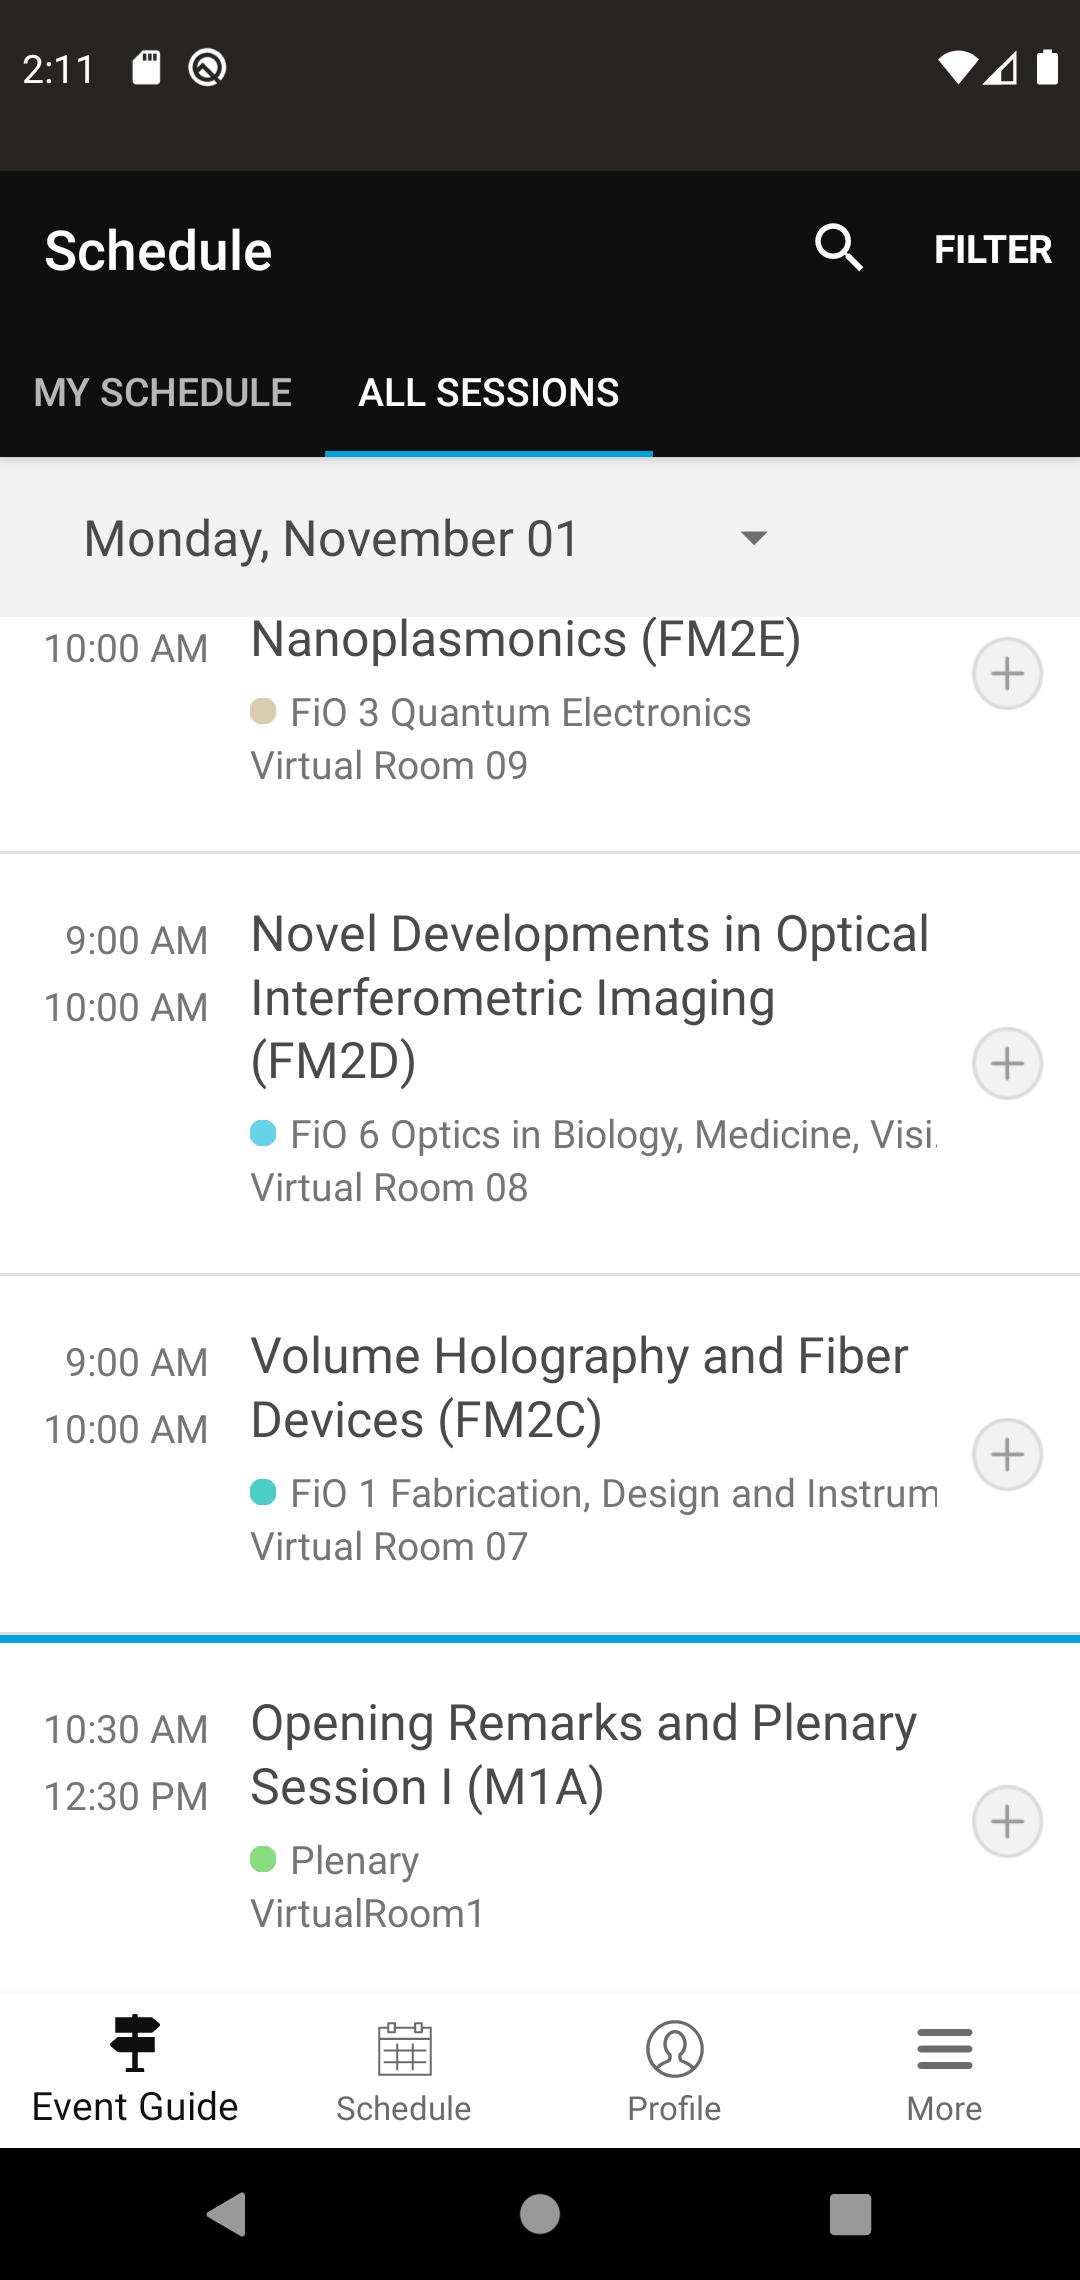Image resolution: width=1080 pixels, height=2280 pixels.
Task: Add Nanoplasmonics (FM2E) to my schedule
Action: click(x=1007, y=673)
